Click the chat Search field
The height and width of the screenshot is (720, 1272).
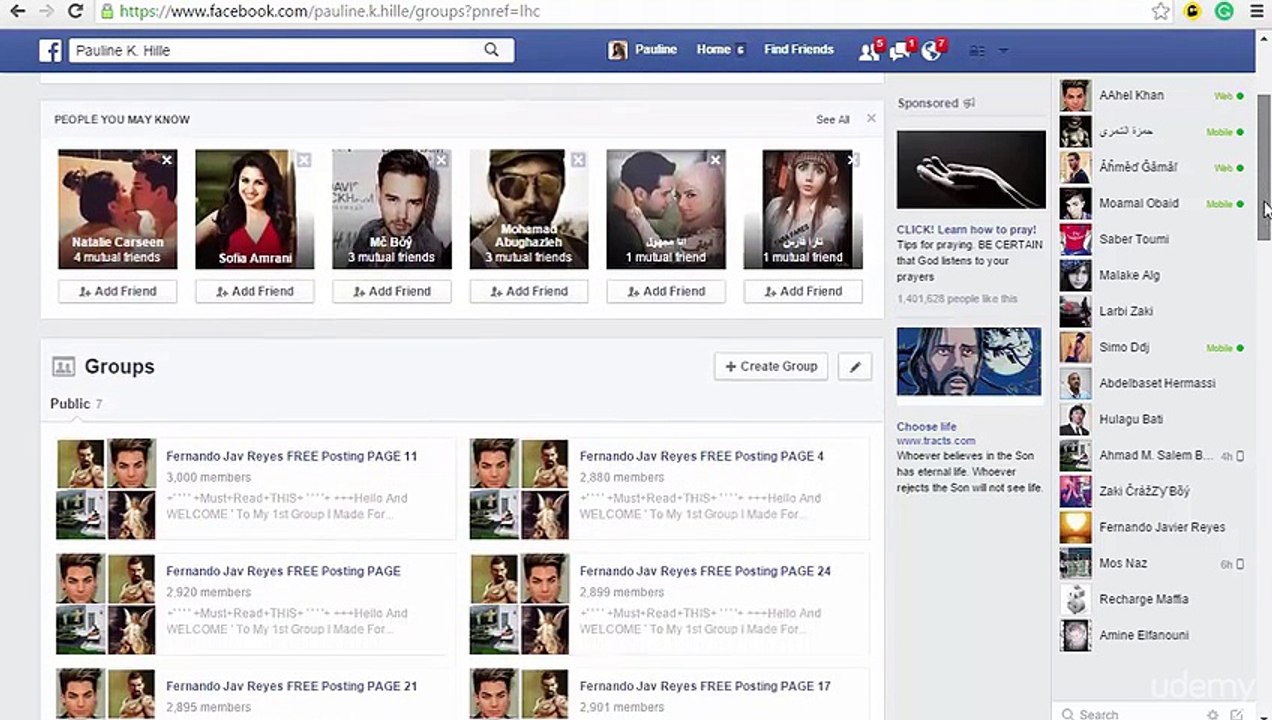(1130, 715)
